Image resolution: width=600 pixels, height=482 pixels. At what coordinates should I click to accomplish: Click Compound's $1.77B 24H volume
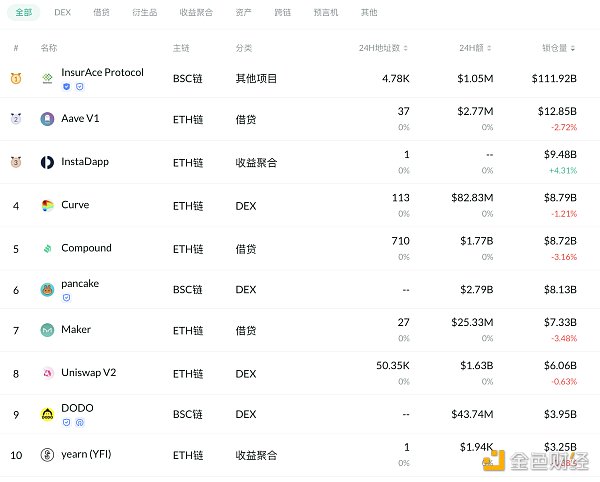point(476,241)
